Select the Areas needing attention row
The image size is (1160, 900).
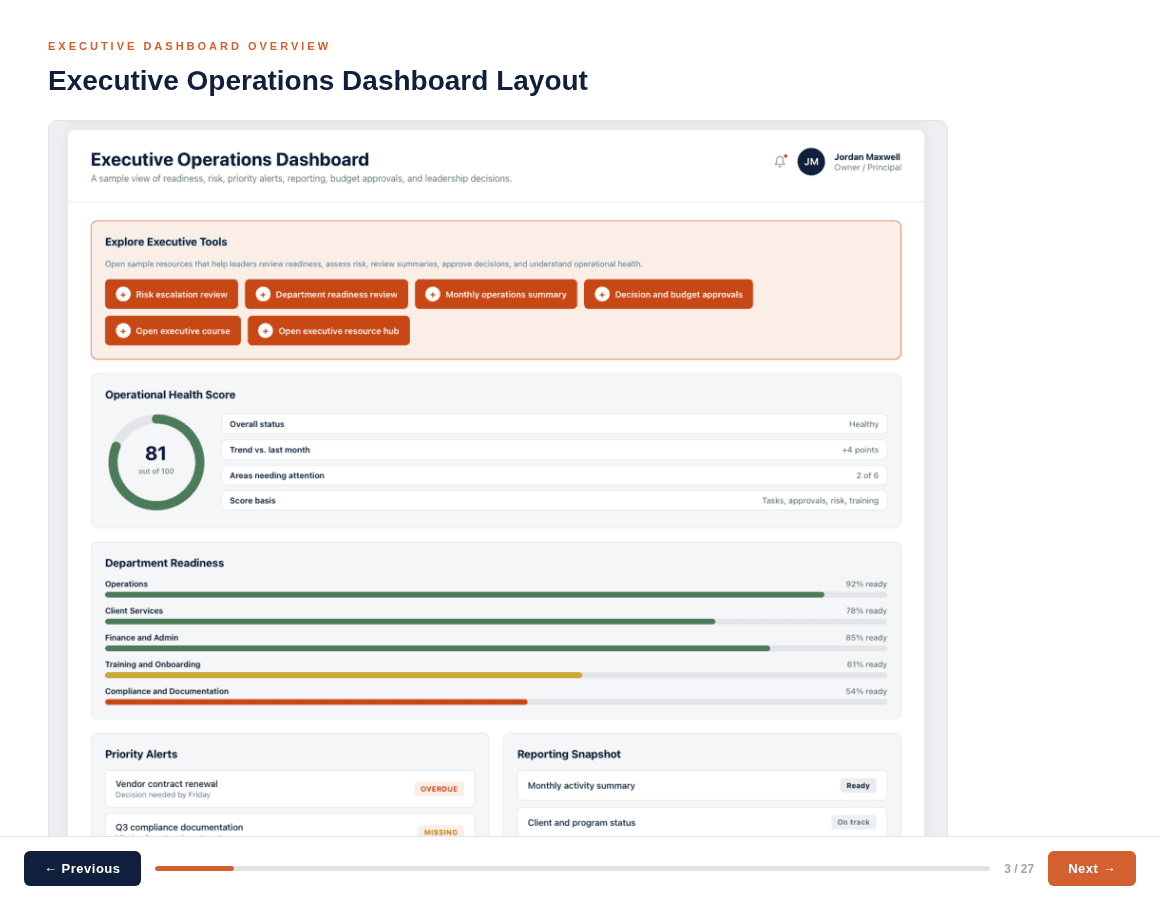tap(554, 476)
